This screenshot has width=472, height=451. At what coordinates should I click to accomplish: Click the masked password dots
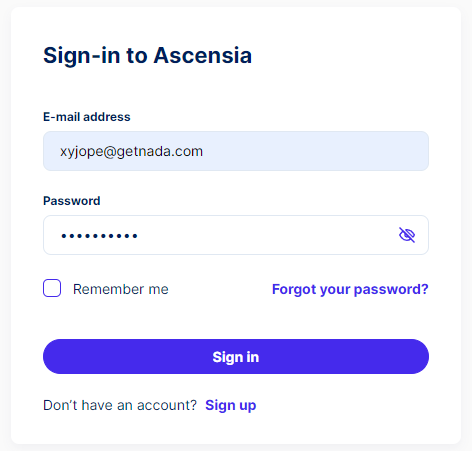[99, 236]
